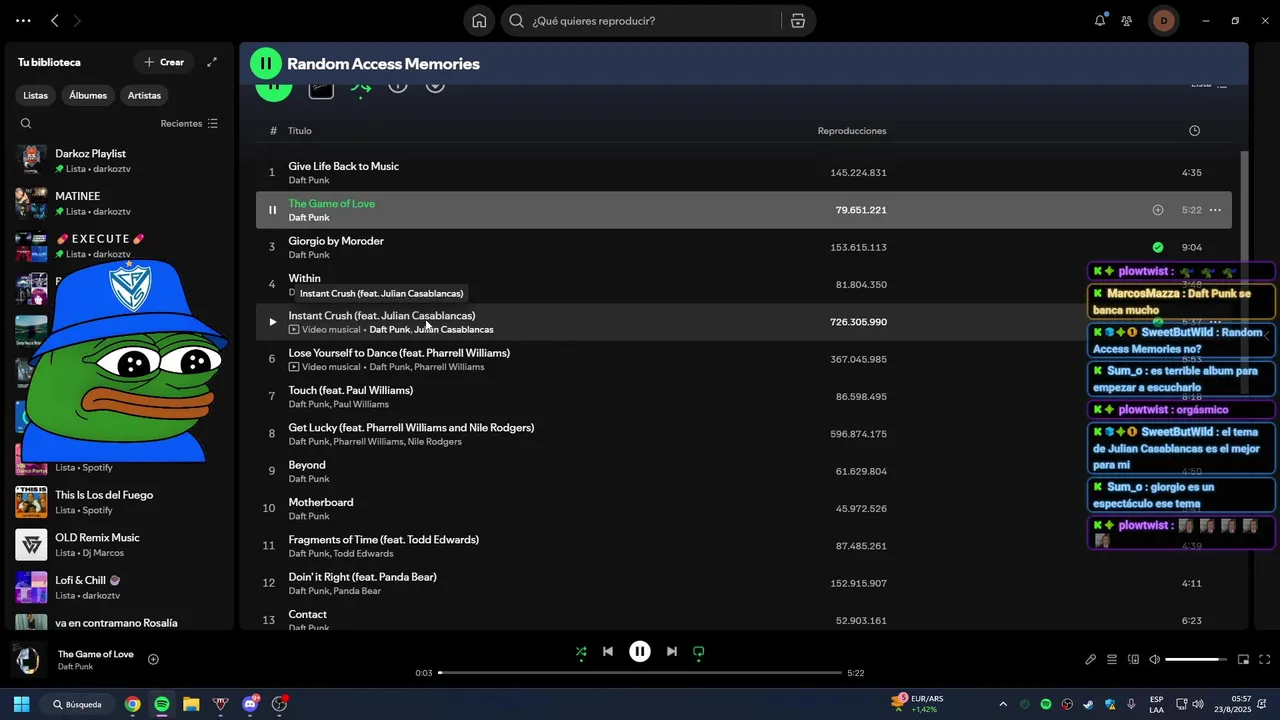1280x720 pixels.
Task: Open more options for The Game of Love
Action: (x=1215, y=210)
